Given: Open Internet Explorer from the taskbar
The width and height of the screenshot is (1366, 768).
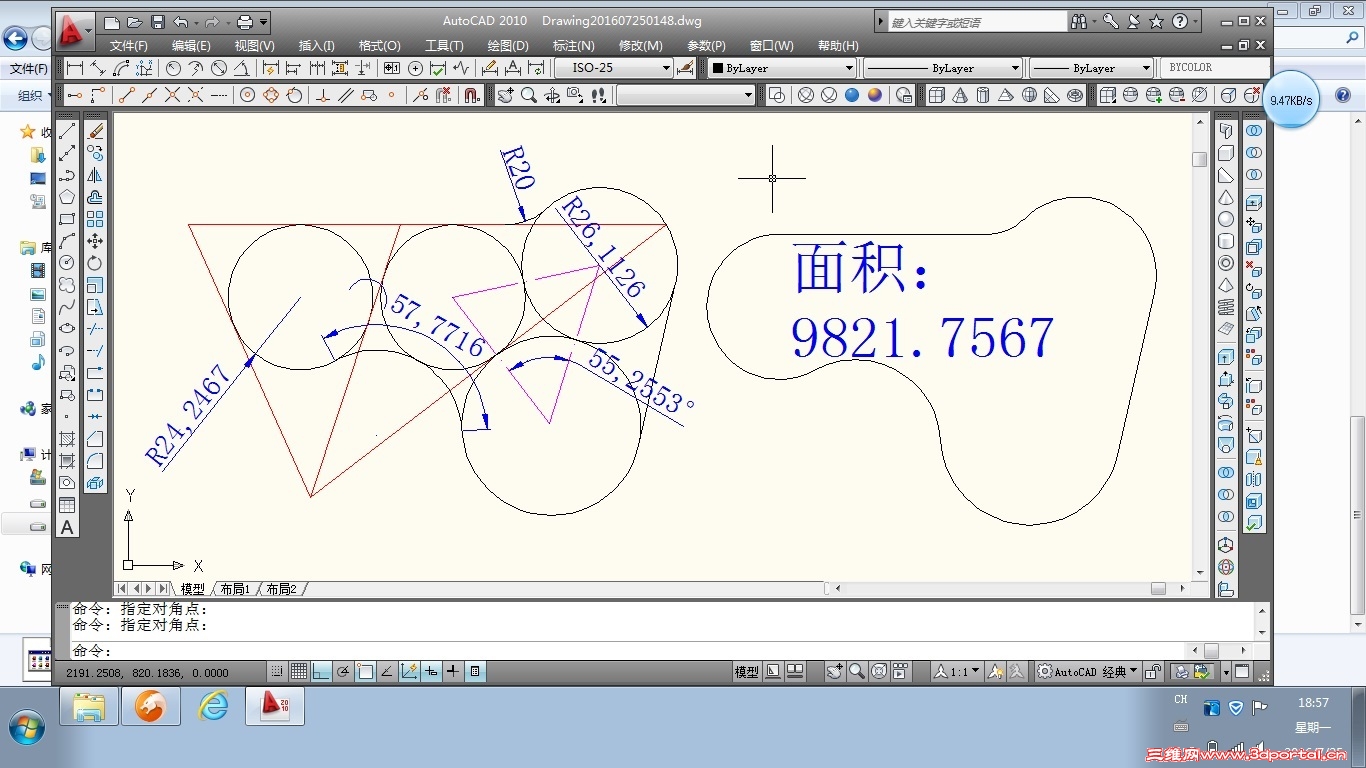Looking at the screenshot, I should [213, 707].
